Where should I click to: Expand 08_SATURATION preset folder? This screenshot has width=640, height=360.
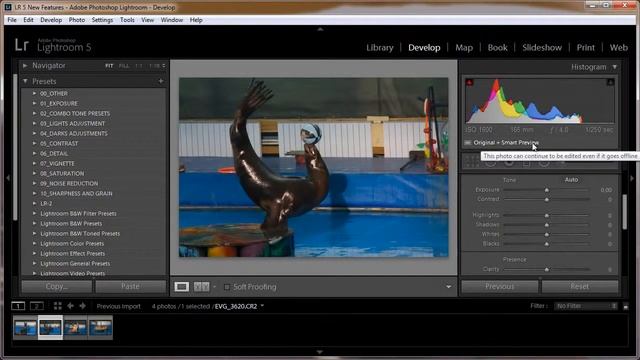tap(35, 173)
